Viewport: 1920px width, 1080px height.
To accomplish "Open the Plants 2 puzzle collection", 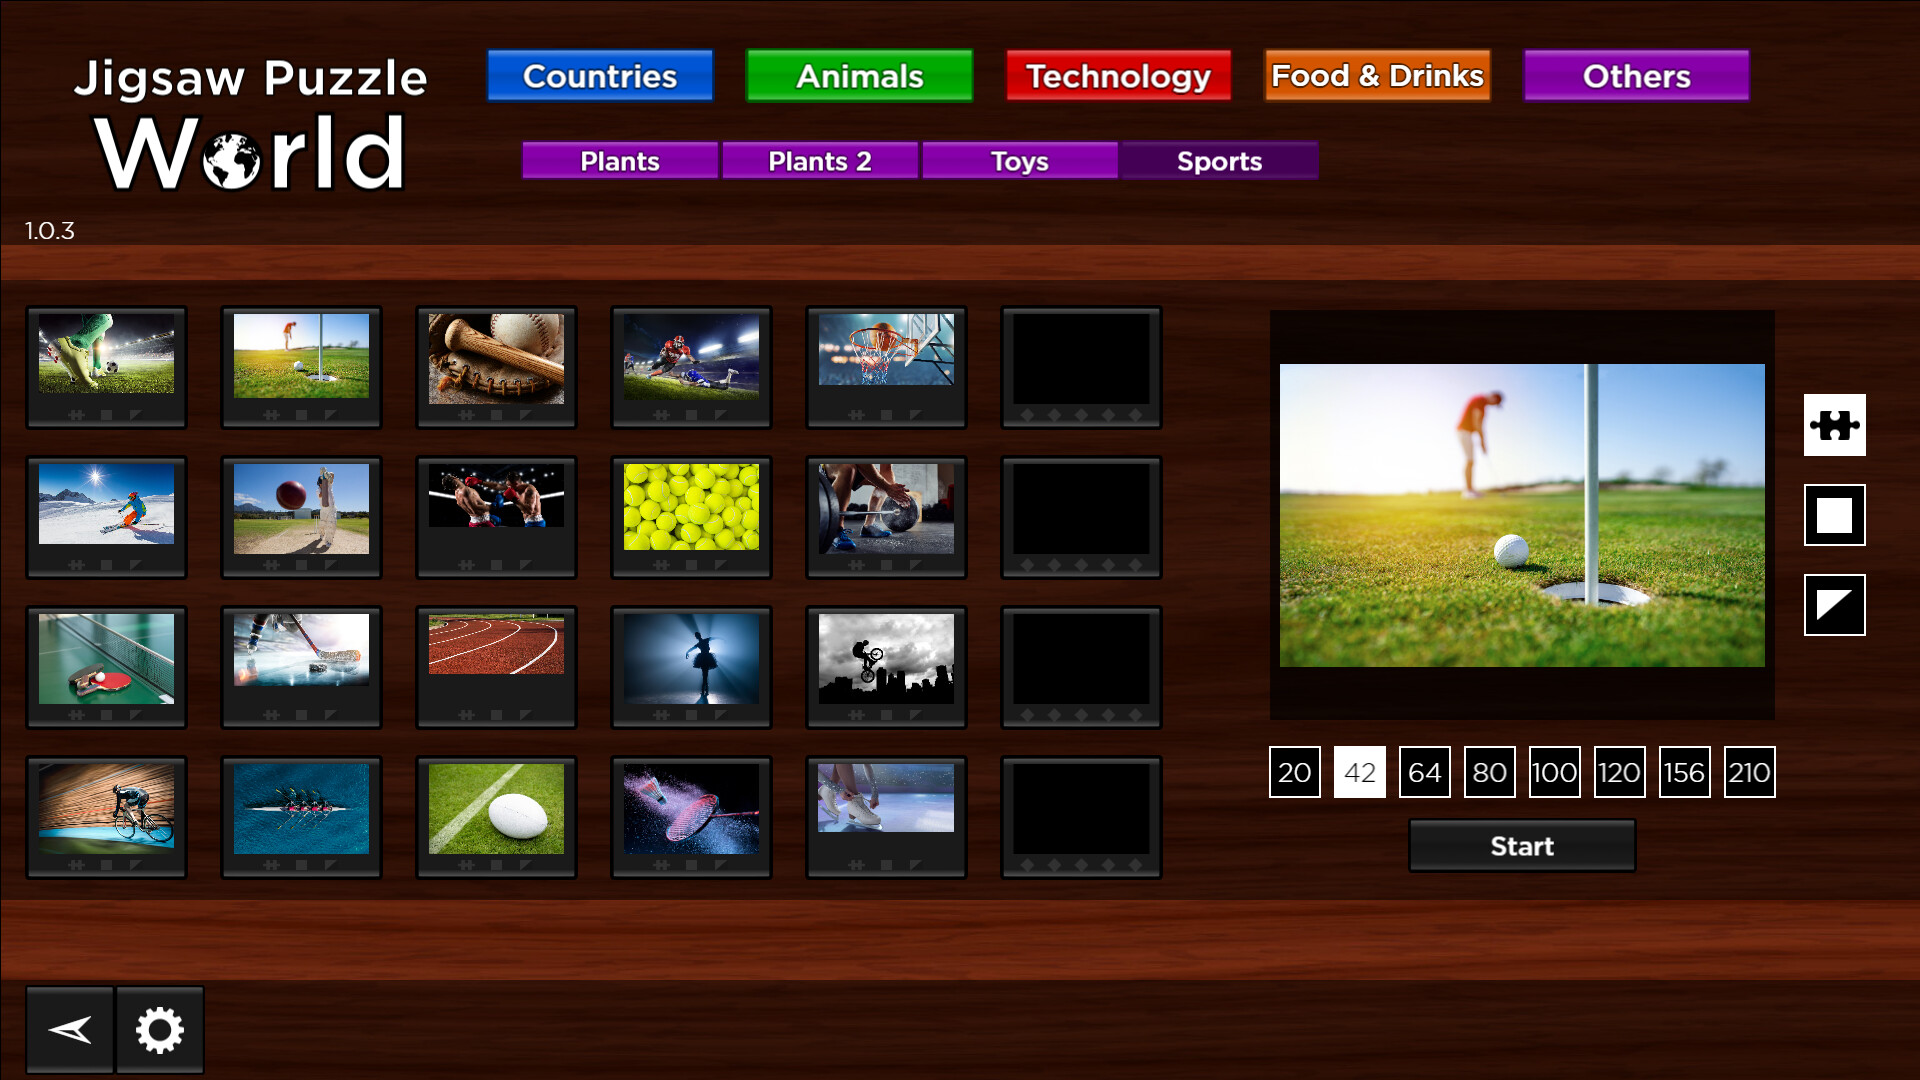I will tap(819, 160).
